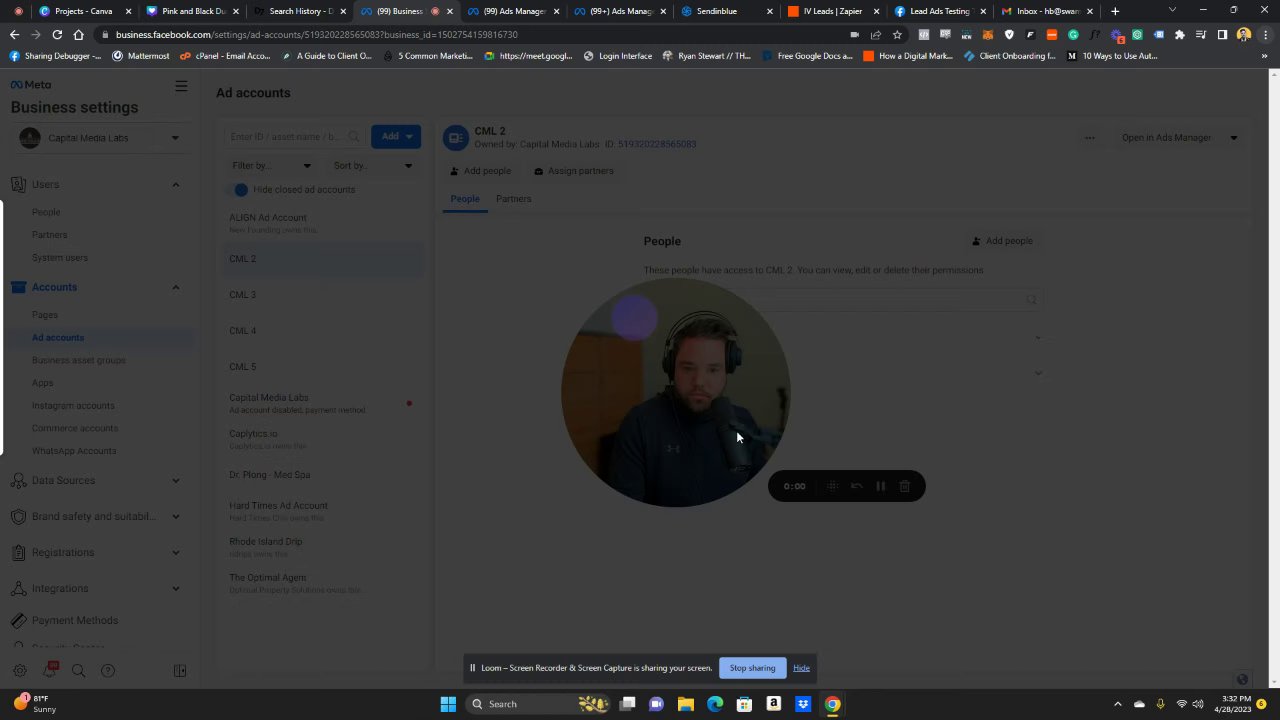Switch to the Partners tab of CML 2
This screenshot has height=720, width=1280.
coord(513,199)
